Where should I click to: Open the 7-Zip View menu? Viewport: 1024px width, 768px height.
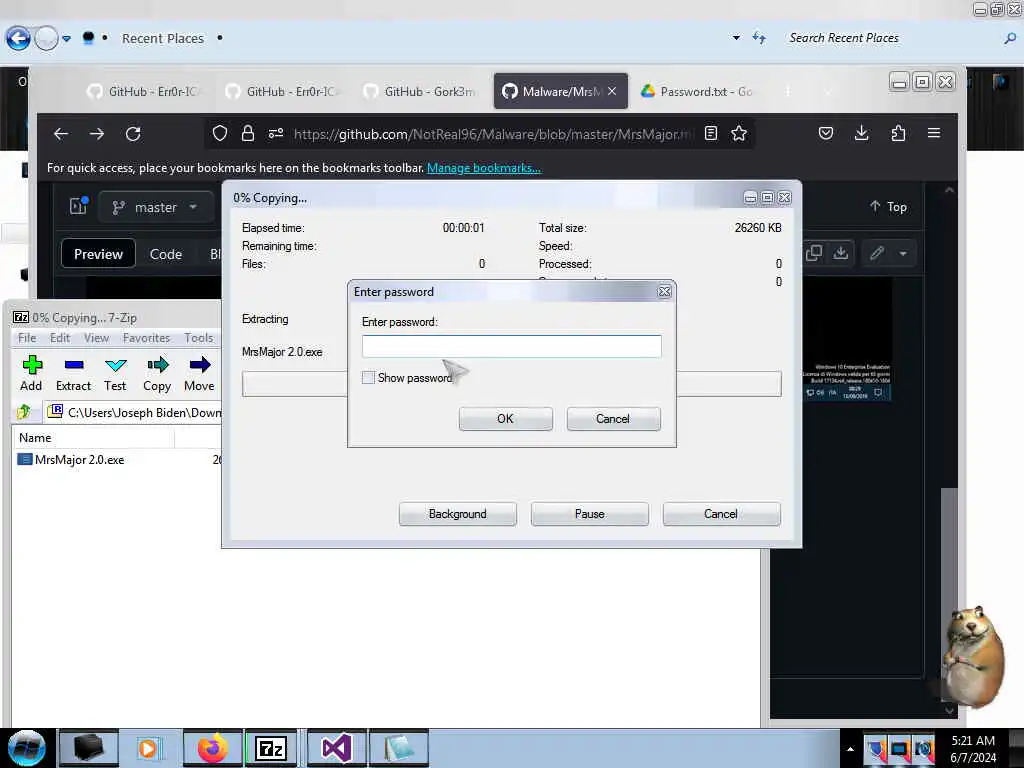pos(96,338)
